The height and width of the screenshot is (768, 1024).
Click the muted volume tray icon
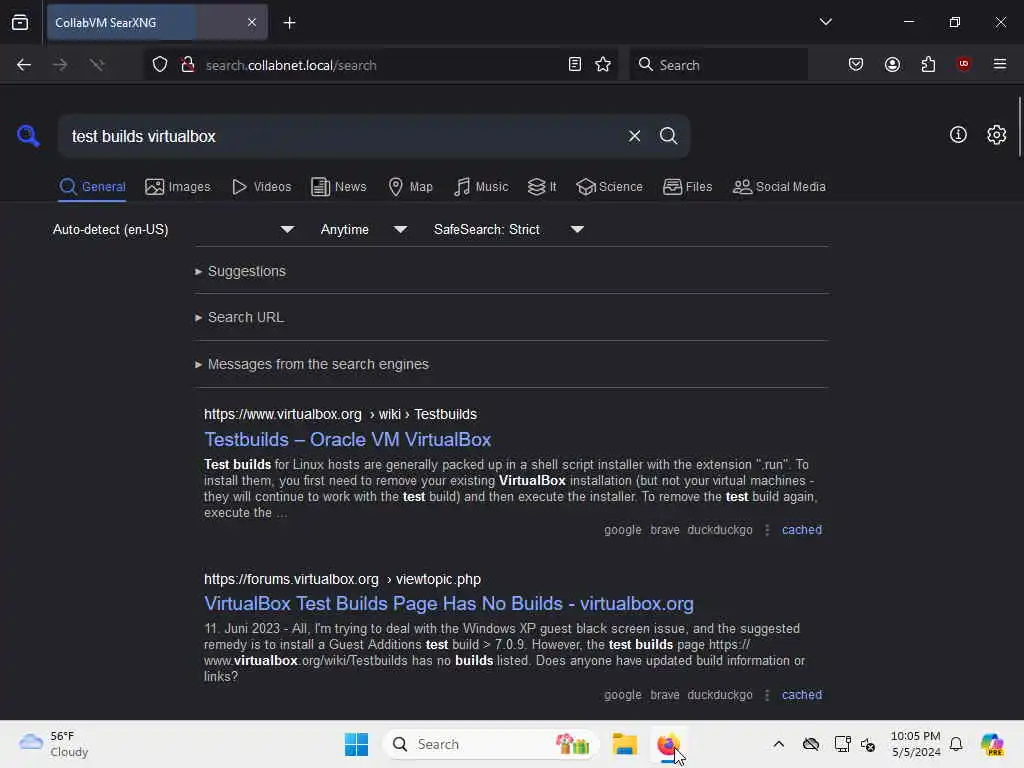tap(868, 744)
